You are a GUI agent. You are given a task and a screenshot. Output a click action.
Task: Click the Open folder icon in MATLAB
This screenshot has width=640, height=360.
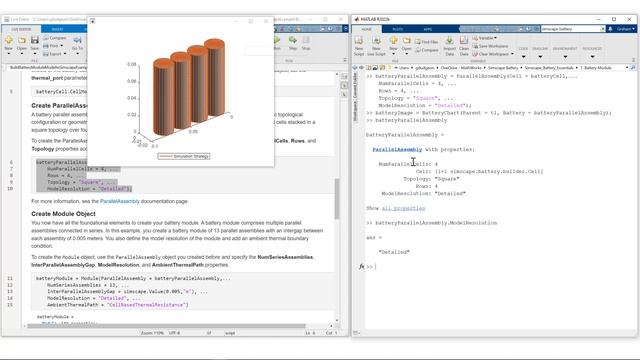[407, 40]
